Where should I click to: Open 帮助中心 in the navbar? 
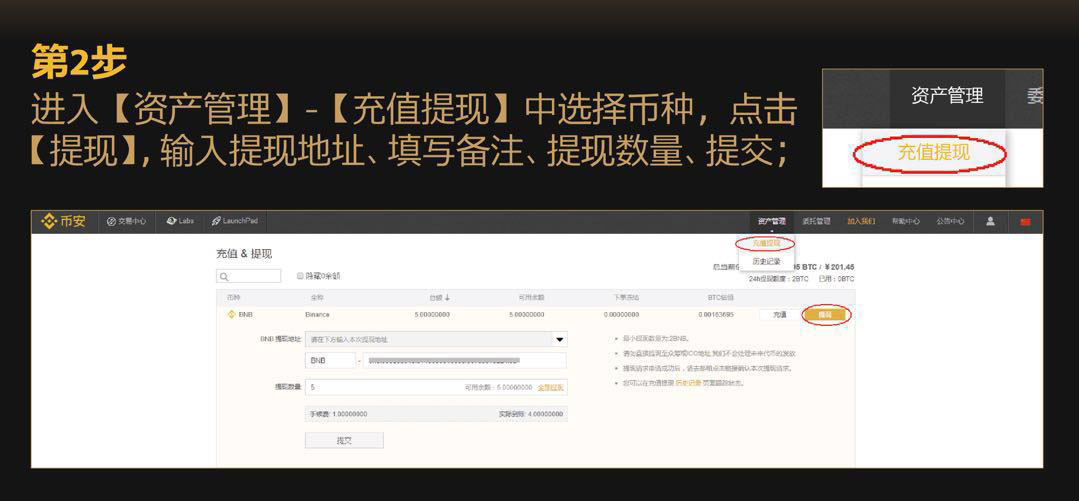906,222
